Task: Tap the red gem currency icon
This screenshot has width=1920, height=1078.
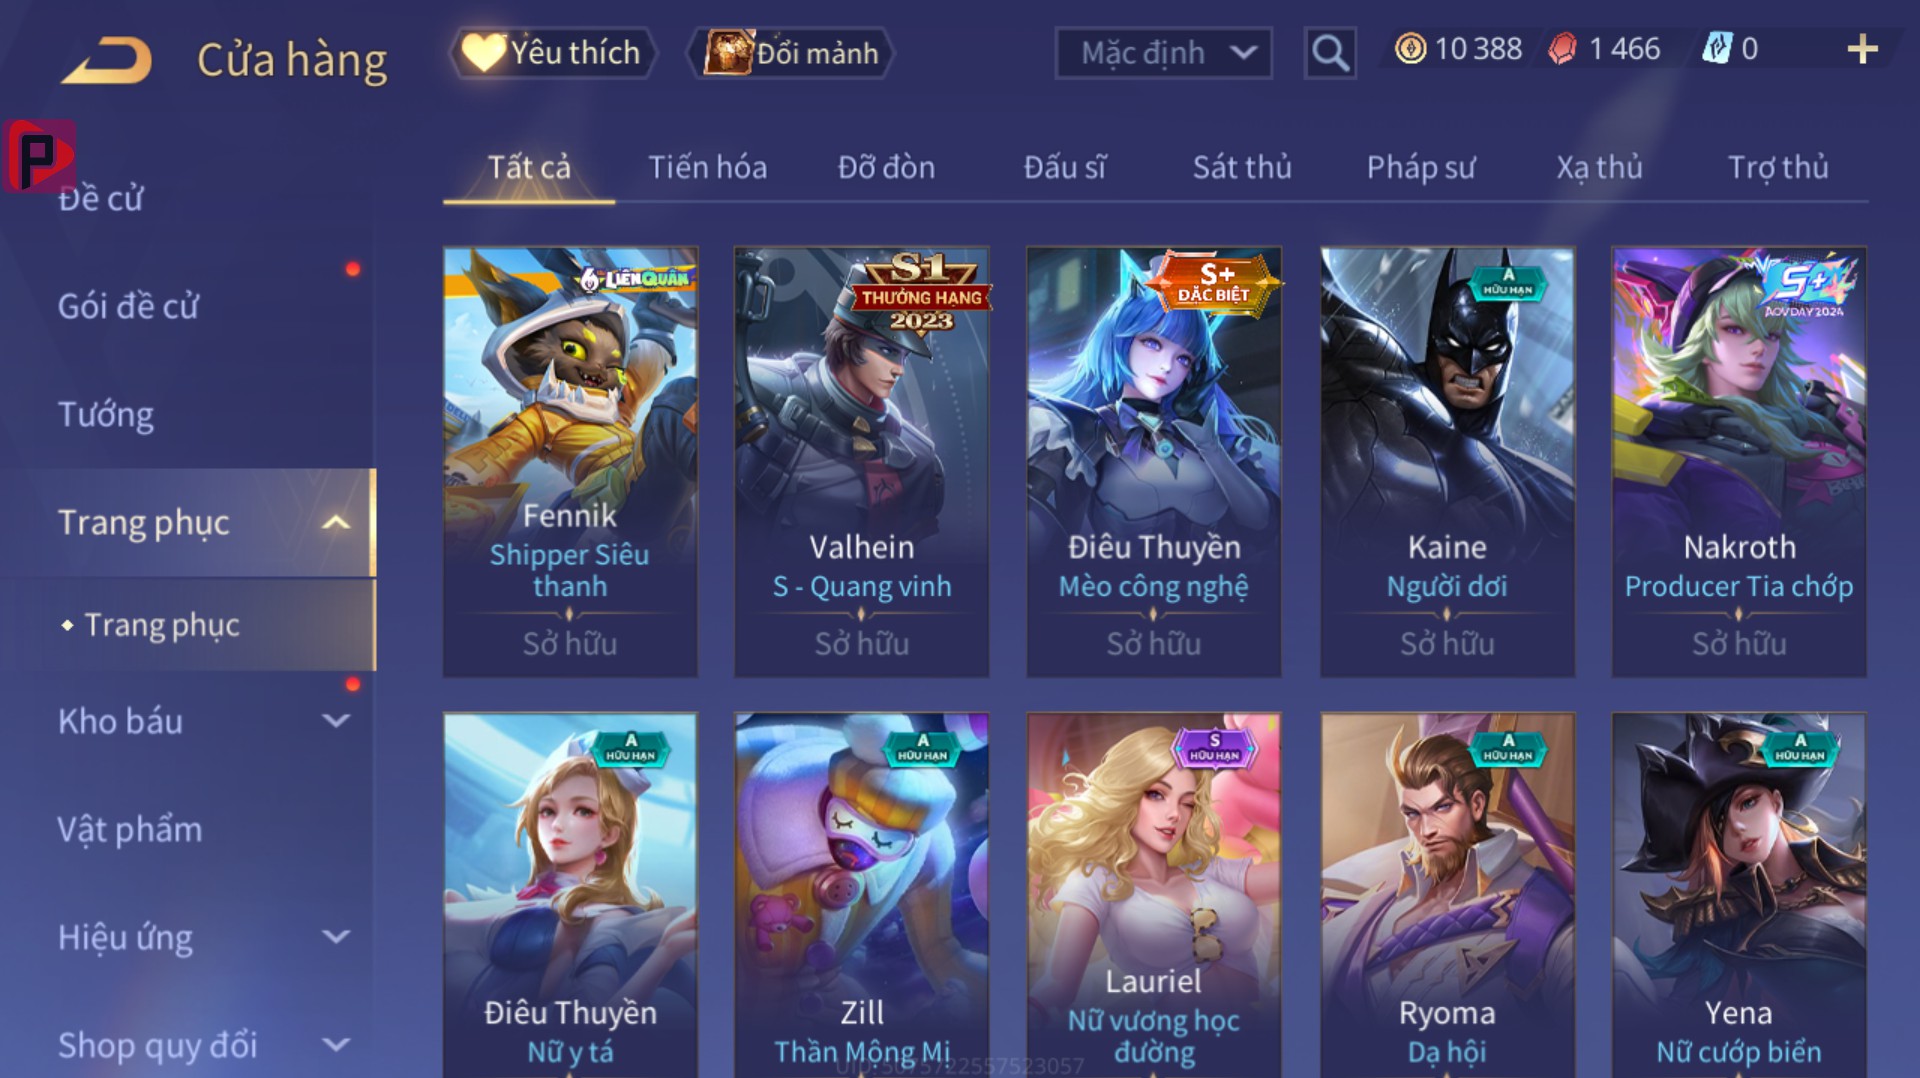Action: tap(1562, 49)
